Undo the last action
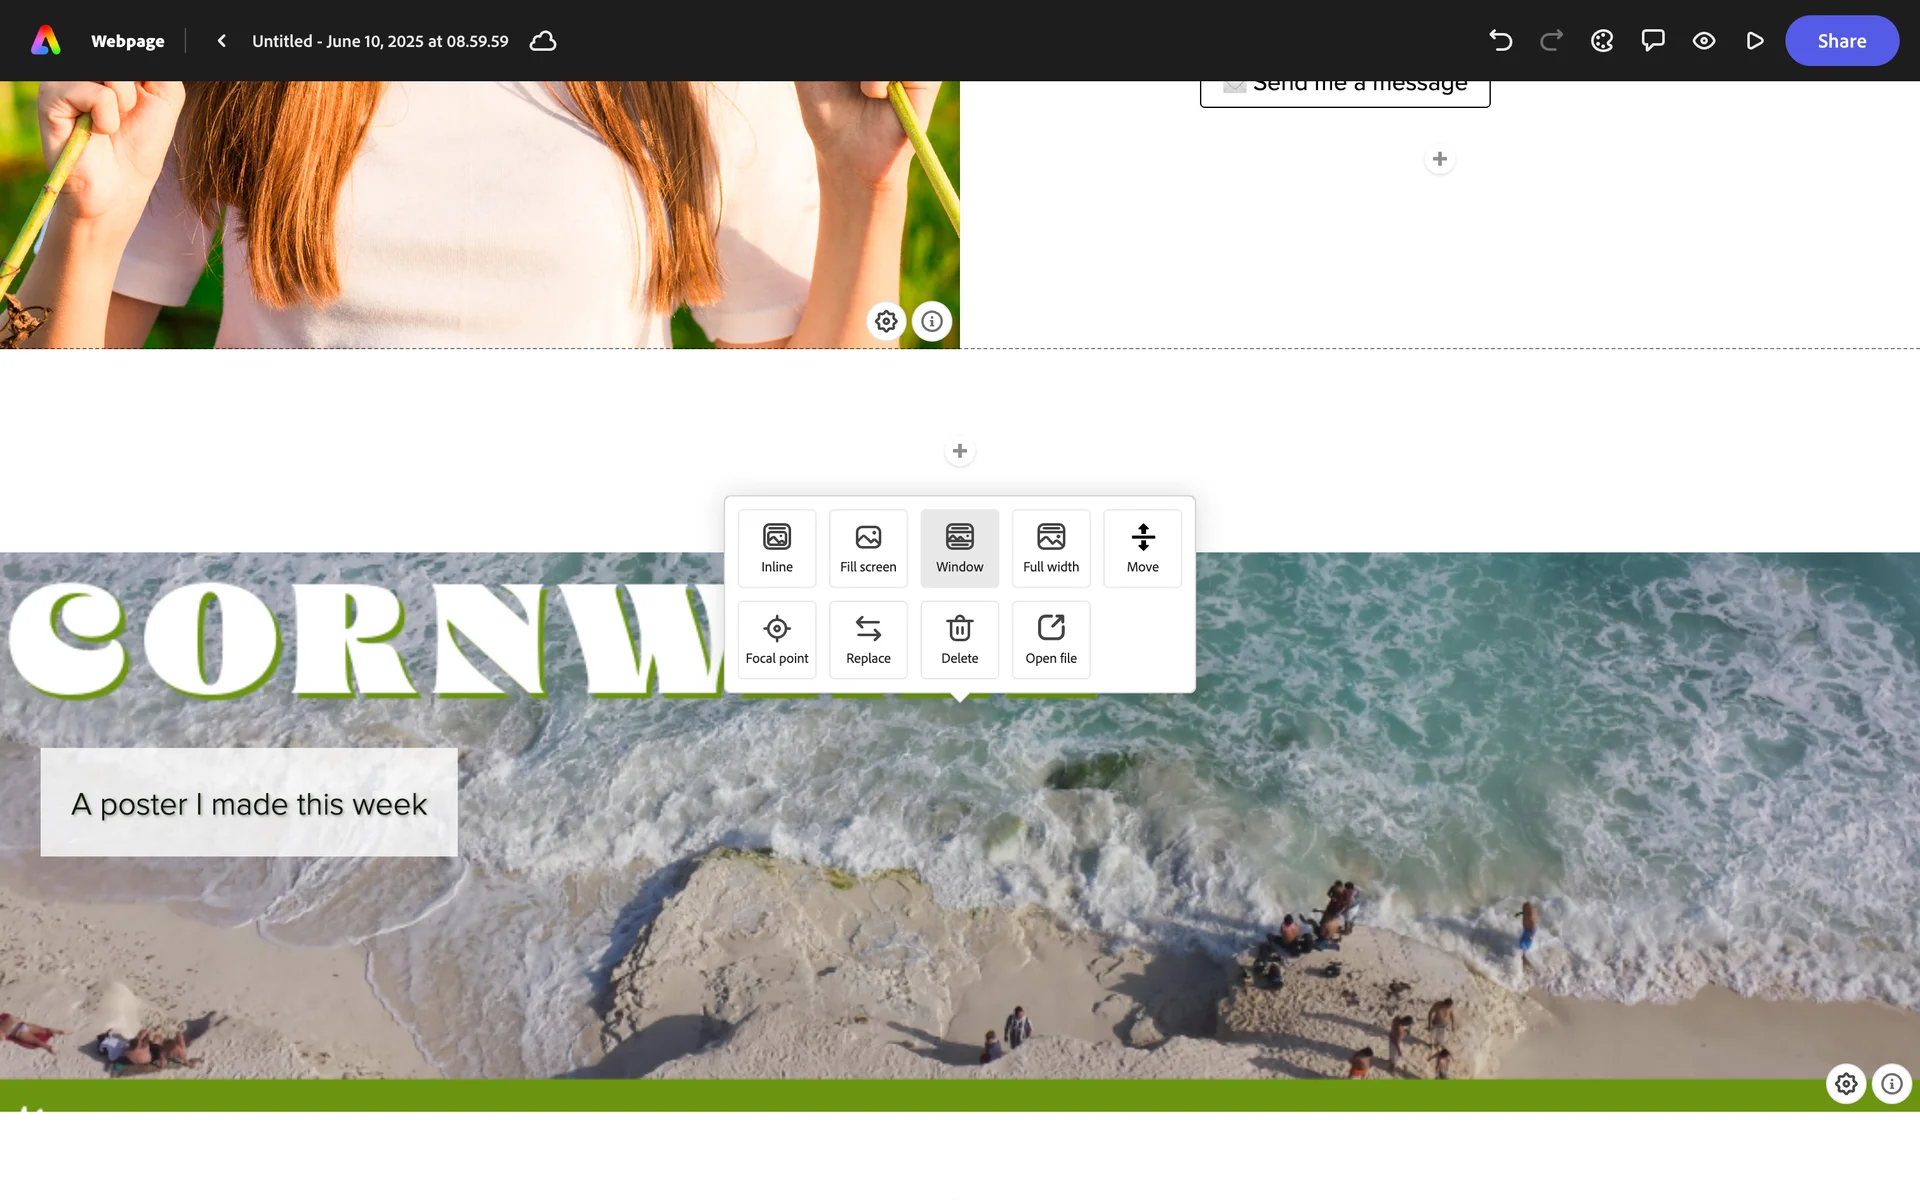This screenshot has width=1920, height=1200. (1500, 41)
